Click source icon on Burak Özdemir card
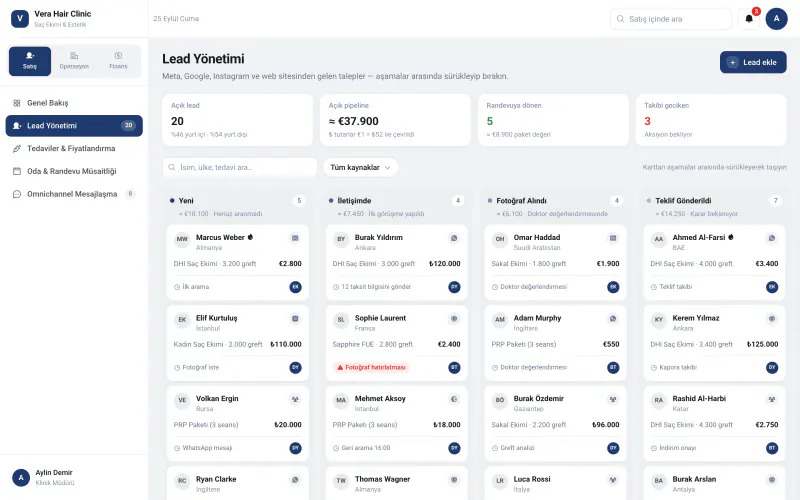Viewport: 800px width, 500px height. (613, 399)
